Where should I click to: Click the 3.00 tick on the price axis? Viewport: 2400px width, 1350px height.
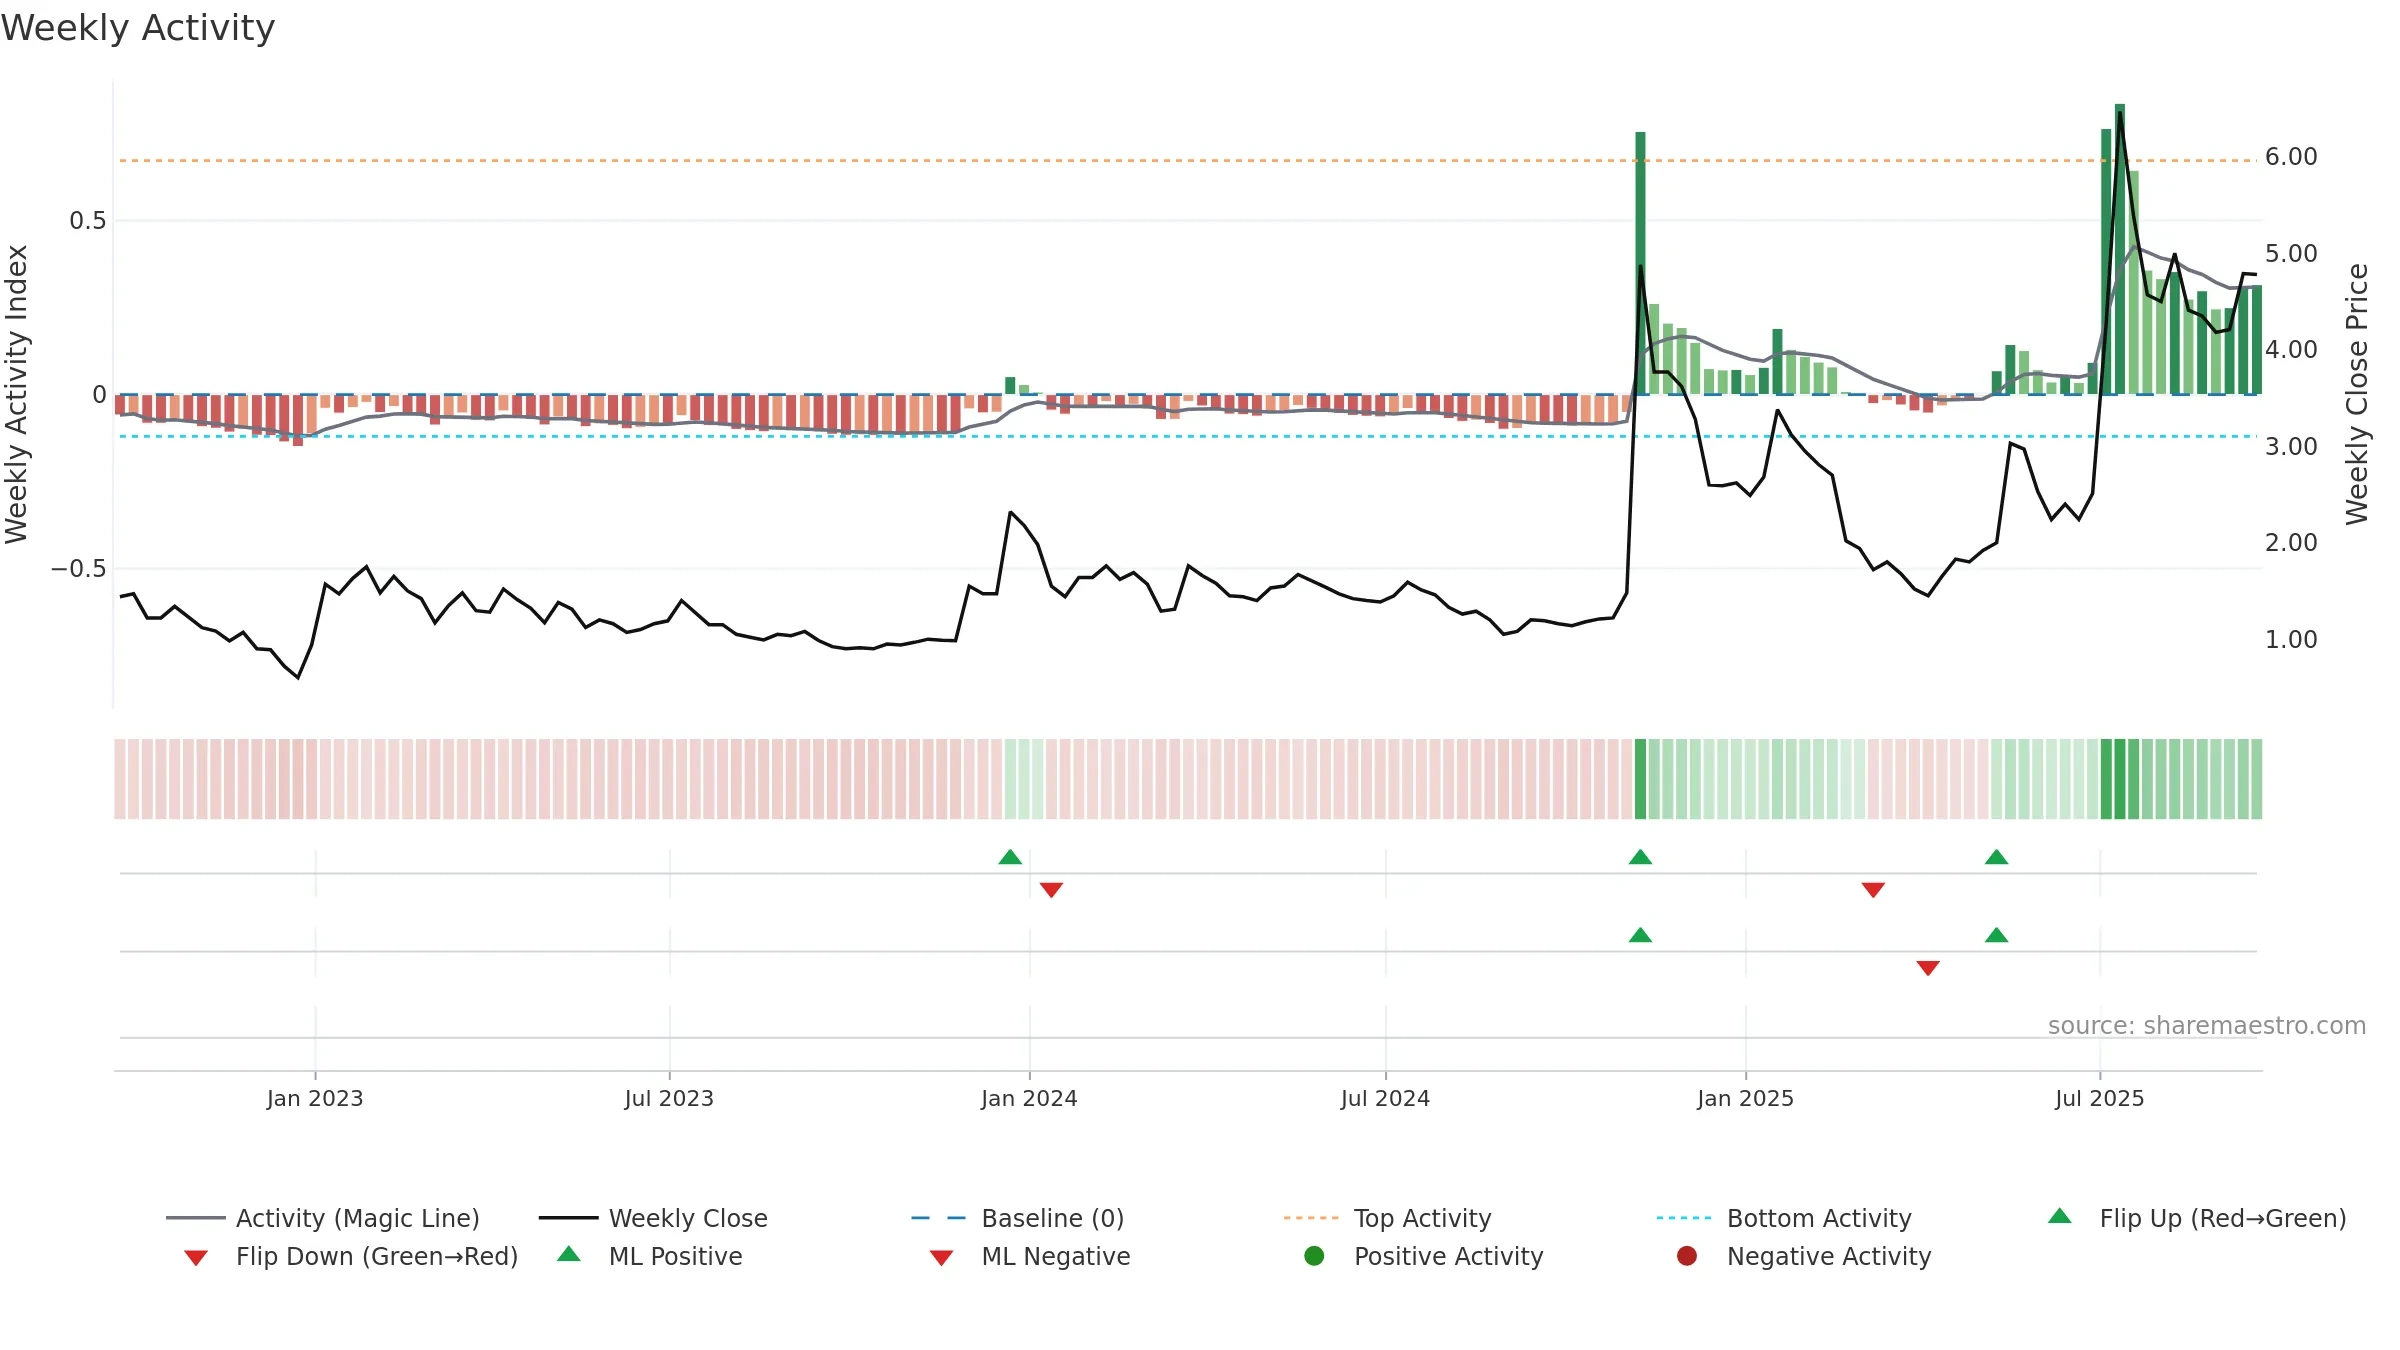pyautogui.click(x=2291, y=446)
